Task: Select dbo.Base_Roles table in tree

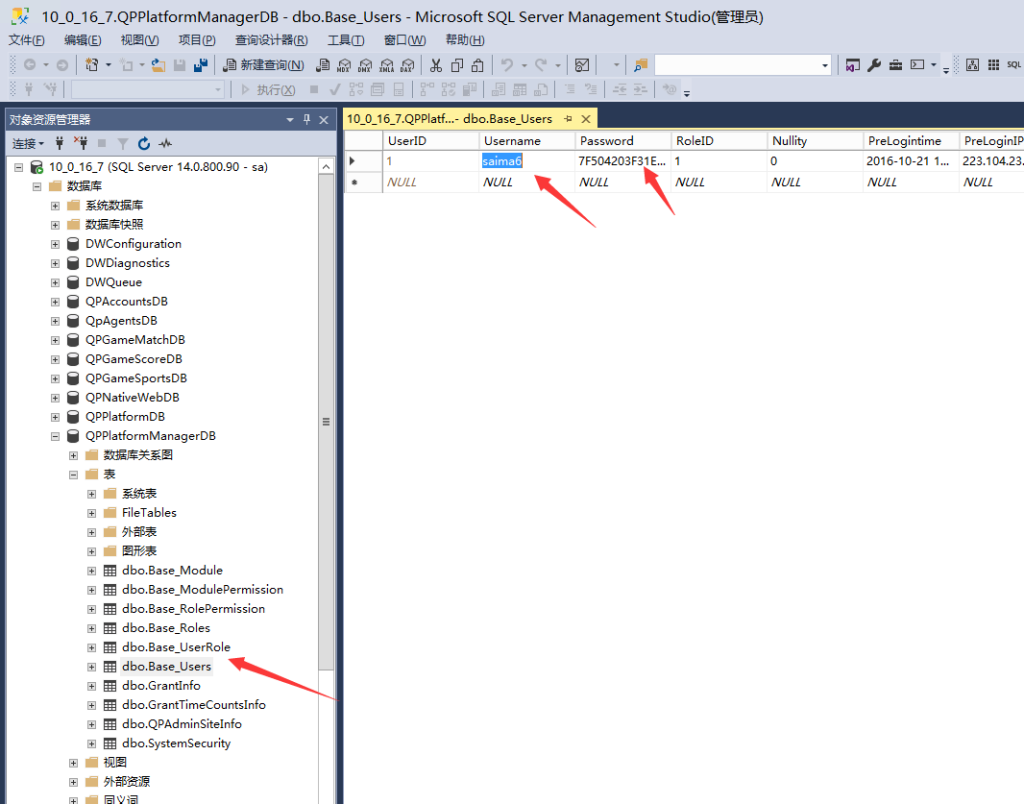Action: click(166, 628)
